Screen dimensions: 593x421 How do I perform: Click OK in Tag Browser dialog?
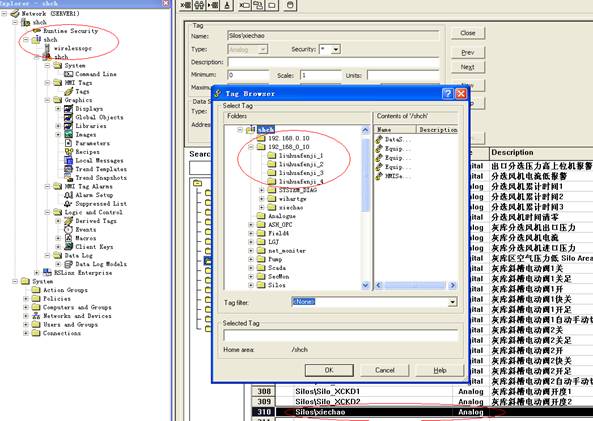(x=329, y=370)
